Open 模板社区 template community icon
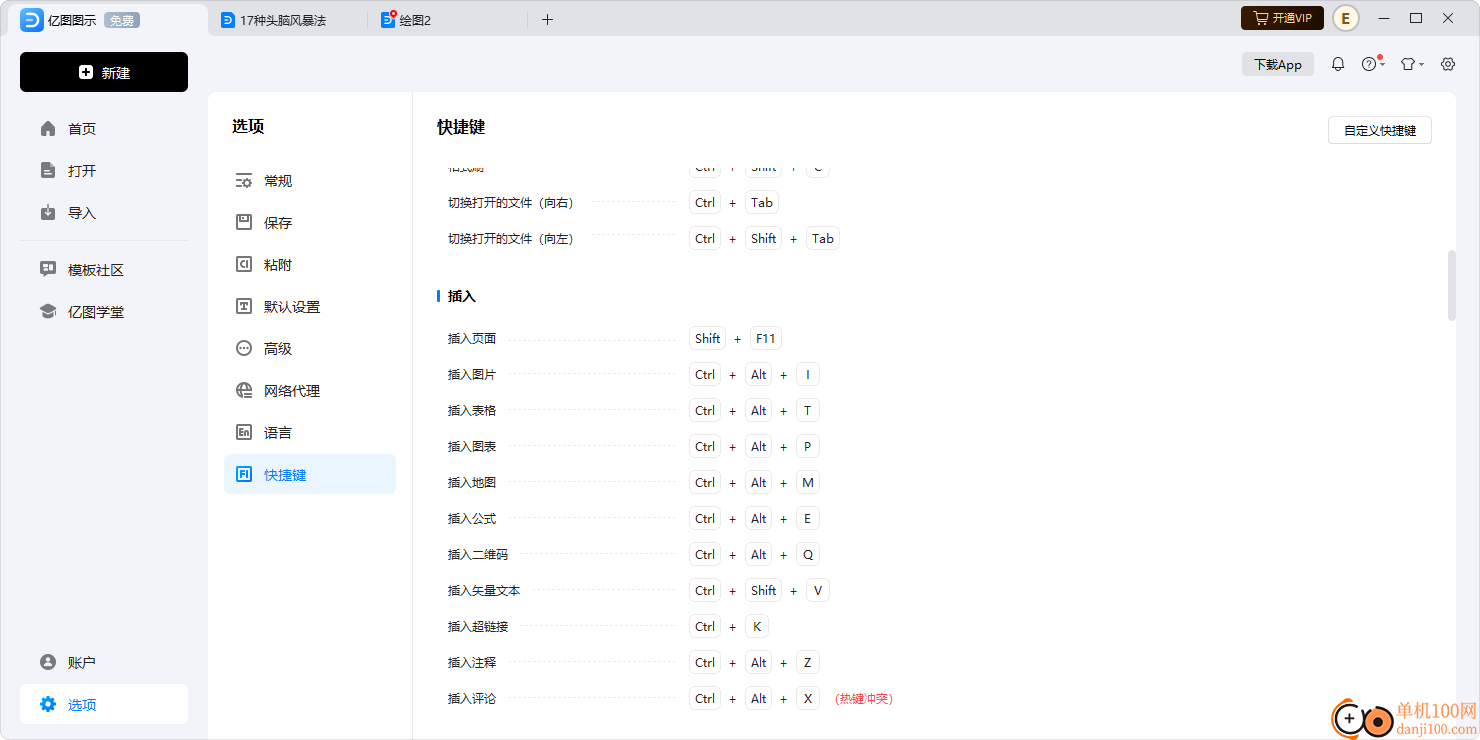This screenshot has height=740, width=1480. [48, 270]
